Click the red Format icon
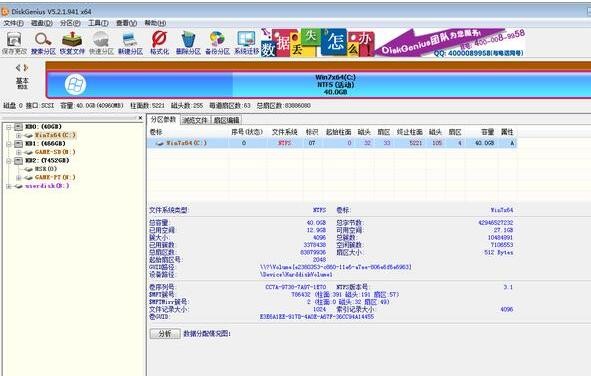Image resolution: width=591 pixels, height=376 pixels. point(159,43)
